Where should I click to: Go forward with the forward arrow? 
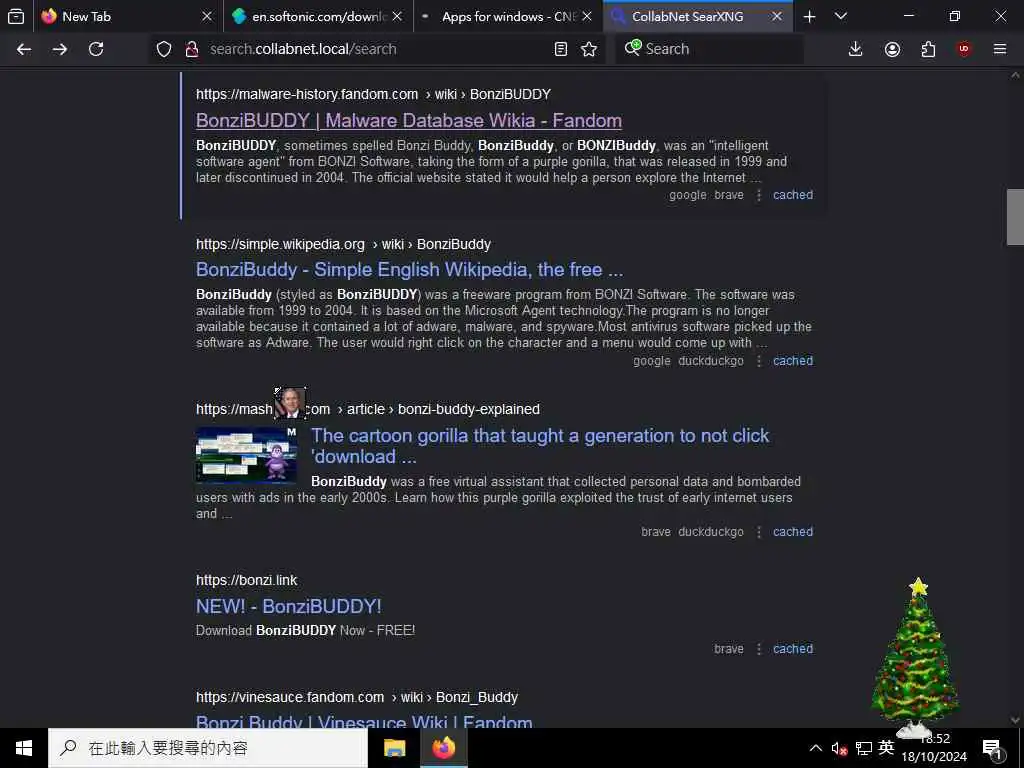[x=59, y=49]
